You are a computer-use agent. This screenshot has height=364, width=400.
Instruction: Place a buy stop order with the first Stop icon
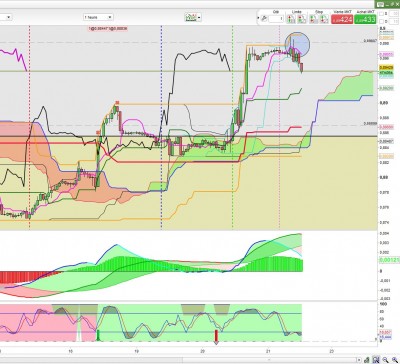[x=313, y=19]
